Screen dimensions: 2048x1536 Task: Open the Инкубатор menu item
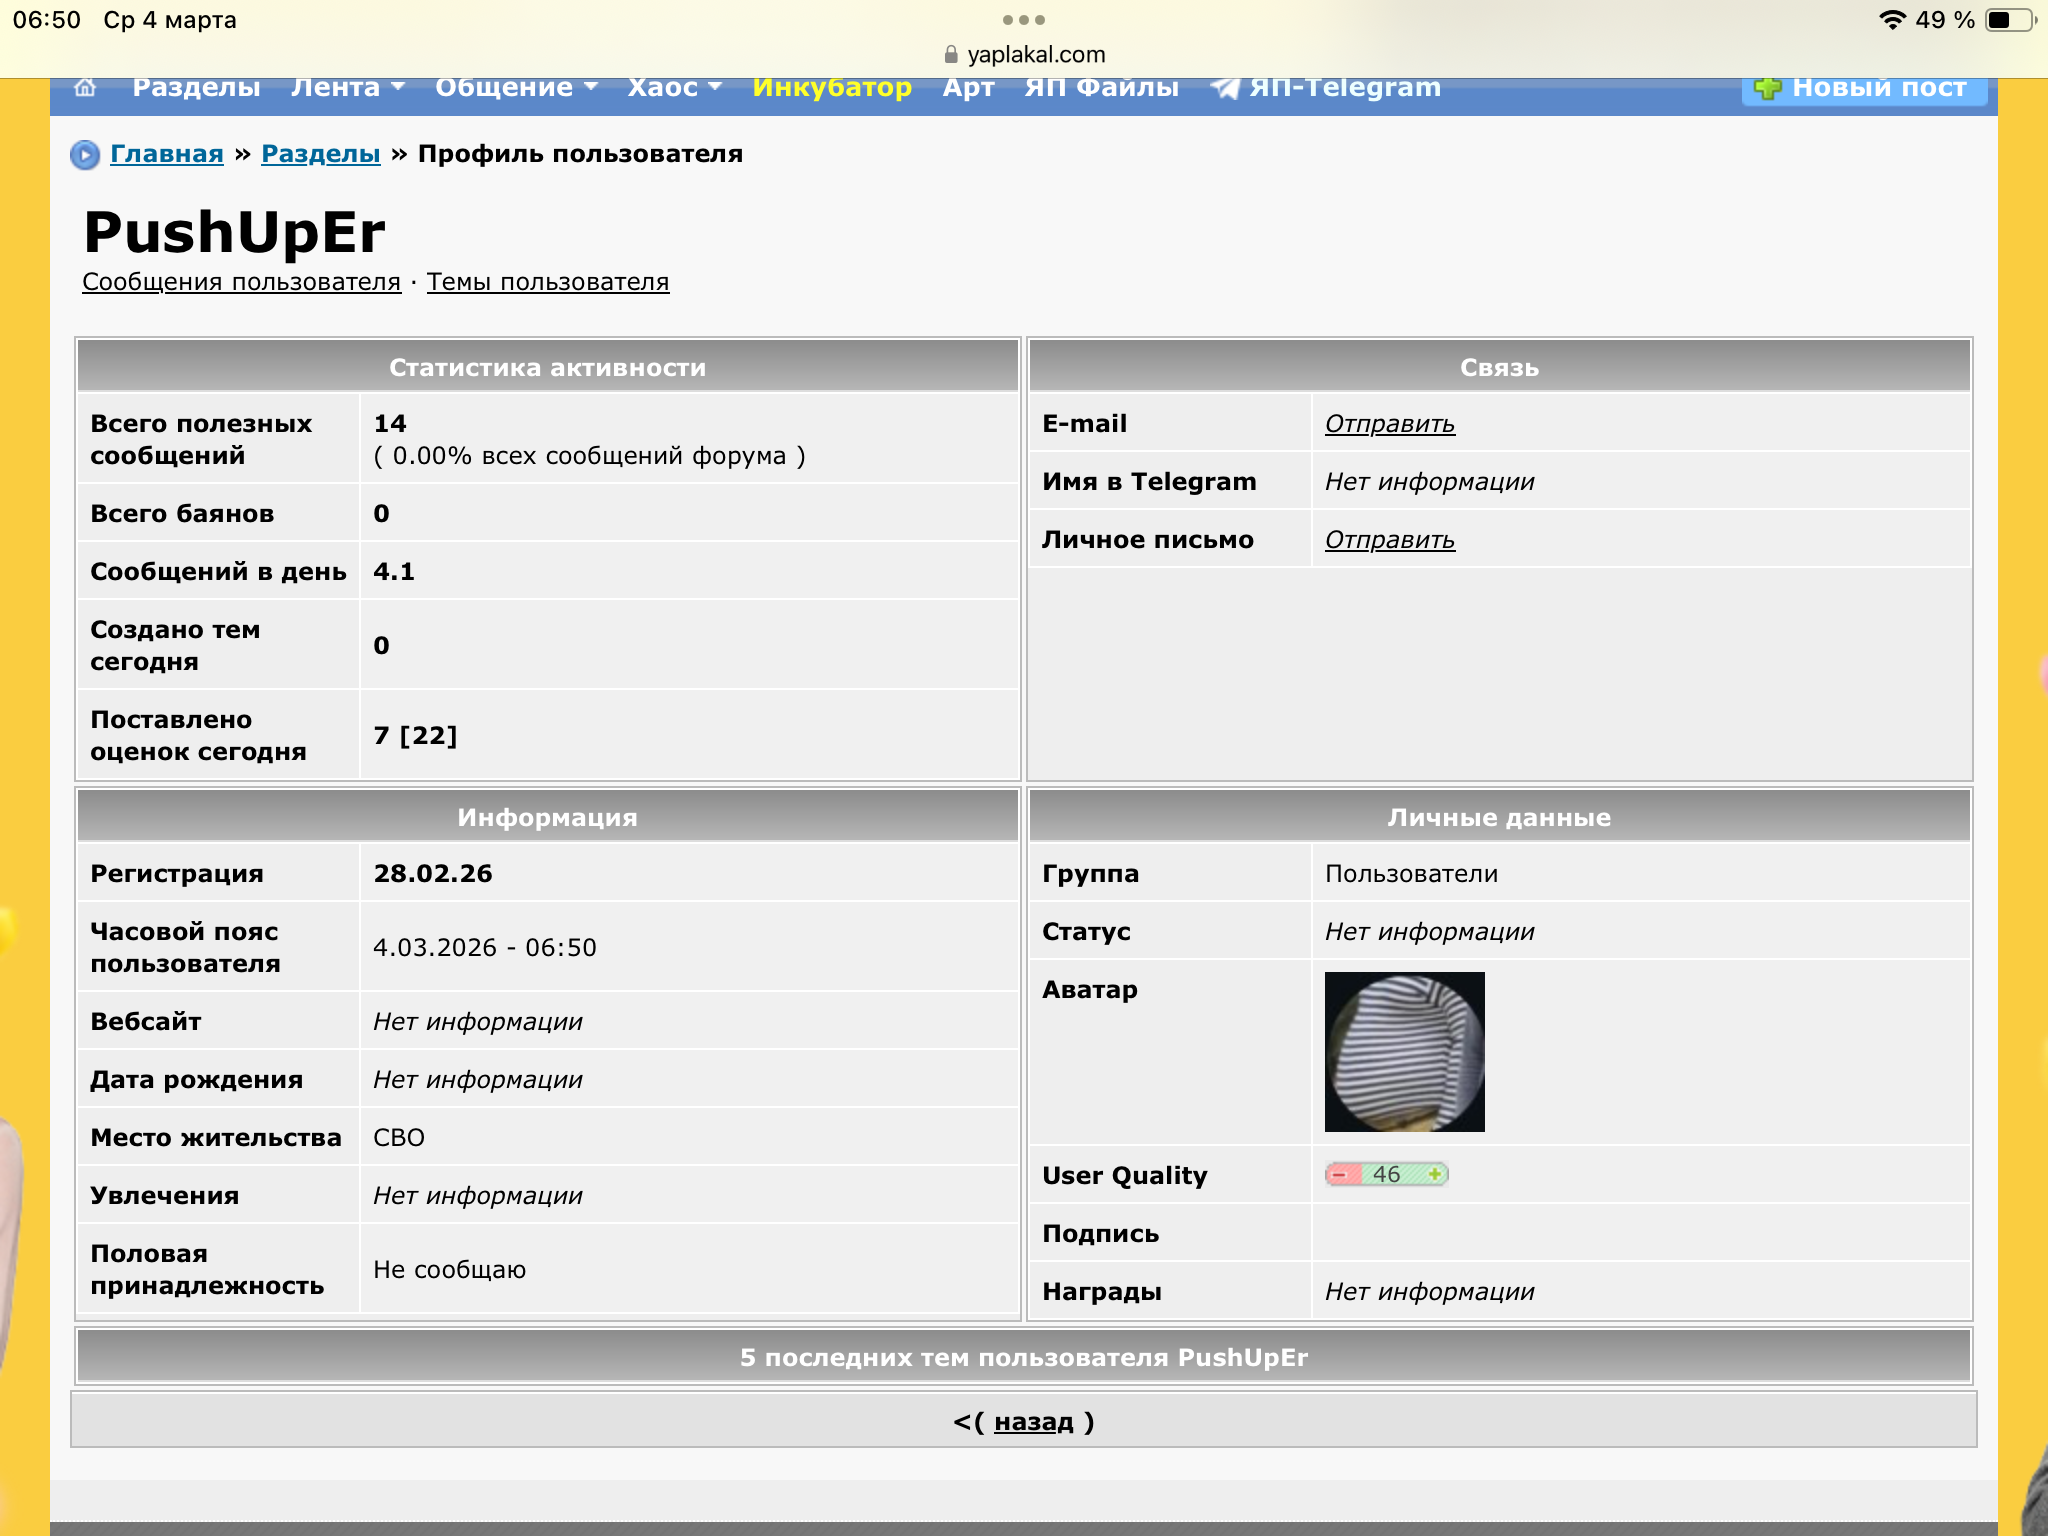832,88
